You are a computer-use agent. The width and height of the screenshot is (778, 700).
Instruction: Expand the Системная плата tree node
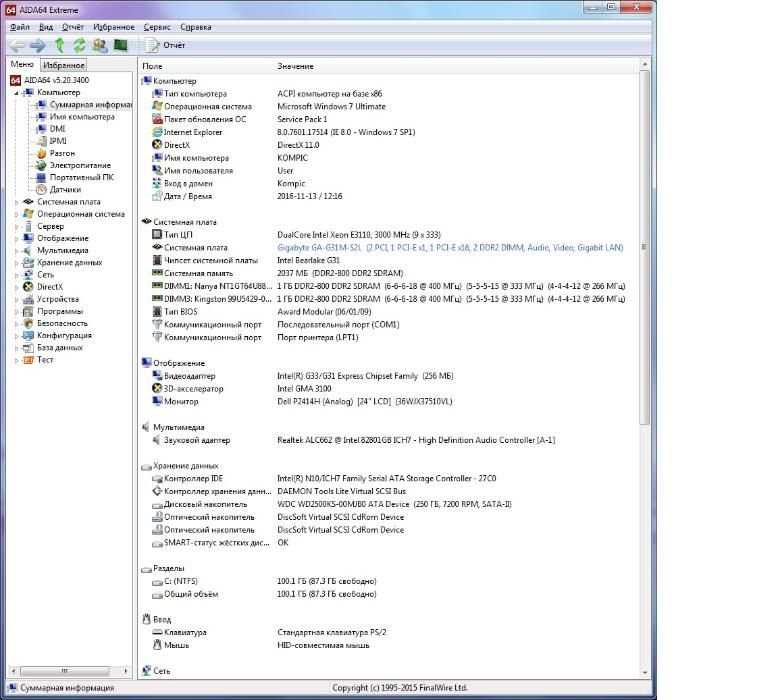pos(16,202)
